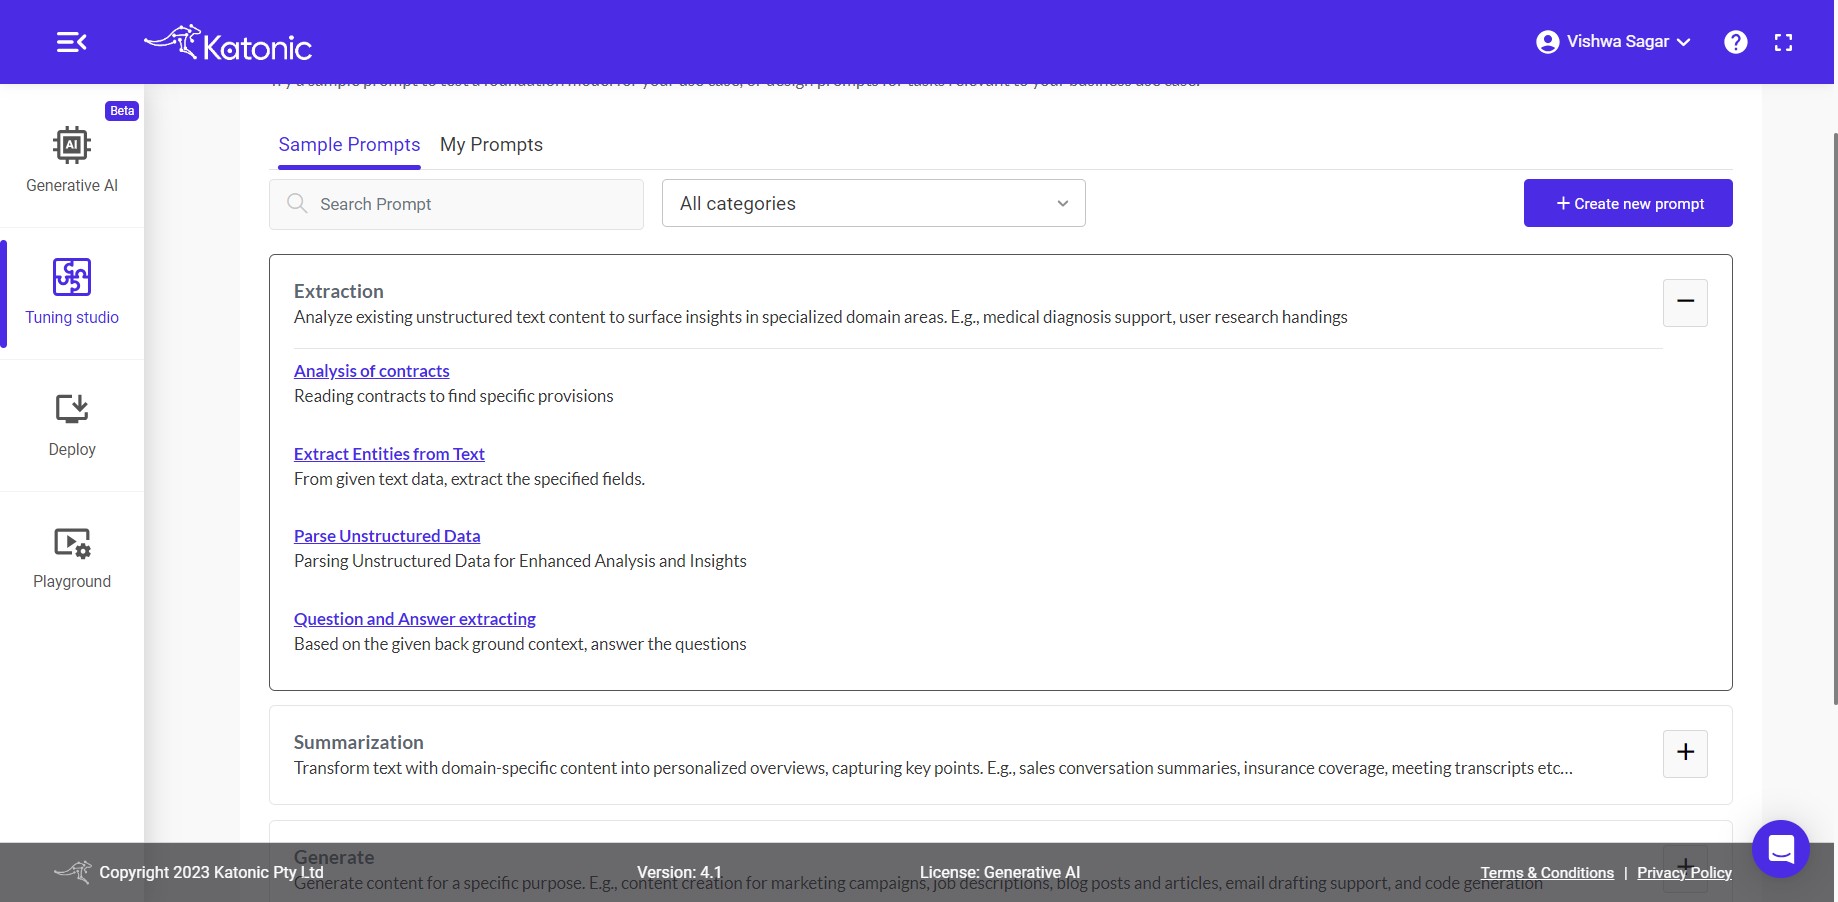Image resolution: width=1838 pixels, height=902 pixels.
Task: Switch to the Sample Prompts tab
Action: (x=349, y=145)
